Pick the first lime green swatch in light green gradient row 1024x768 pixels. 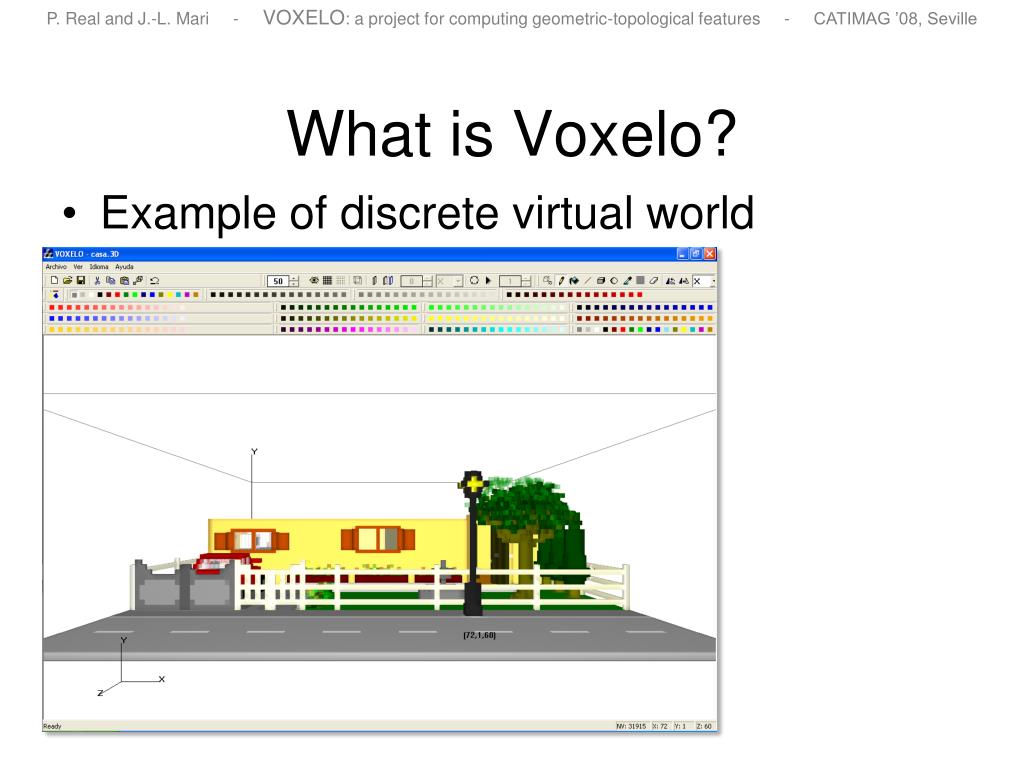[x=431, y=308]
